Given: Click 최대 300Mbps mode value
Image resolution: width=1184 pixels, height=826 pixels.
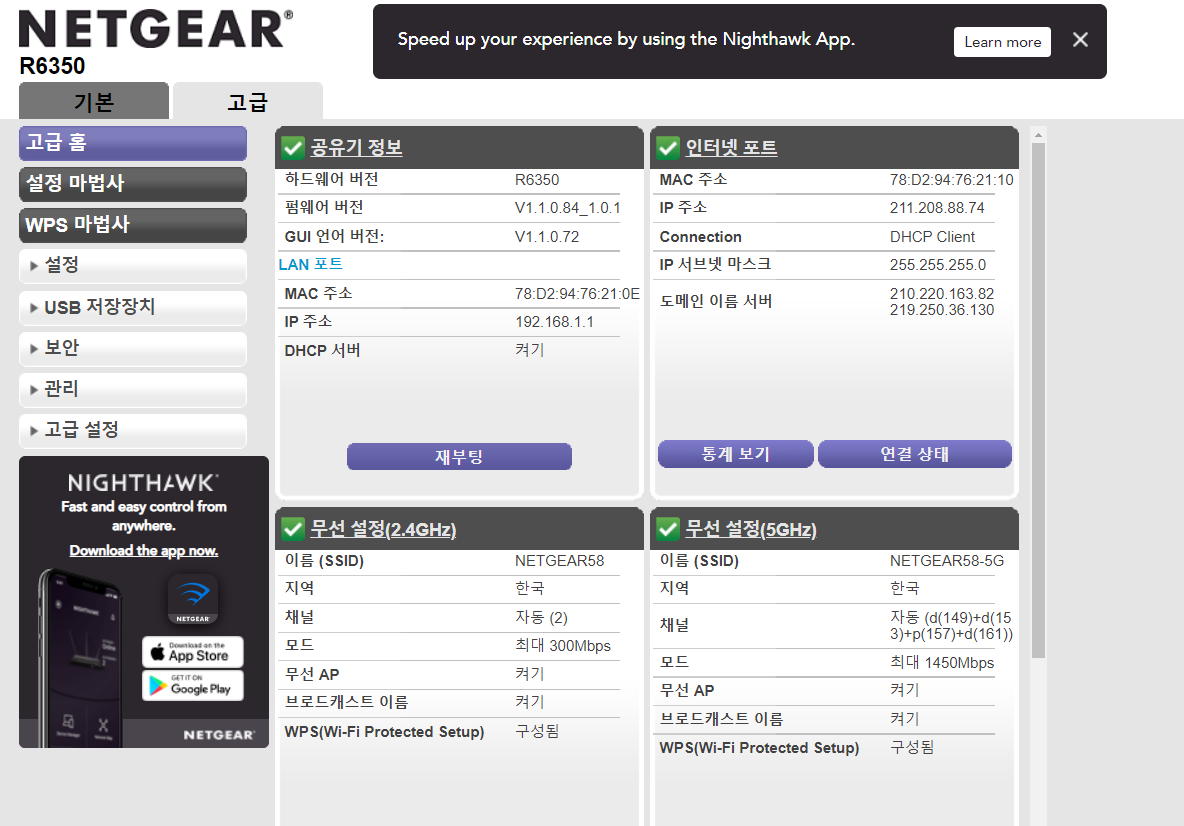Looking at the screenshot, I should (x=563, y=646).
